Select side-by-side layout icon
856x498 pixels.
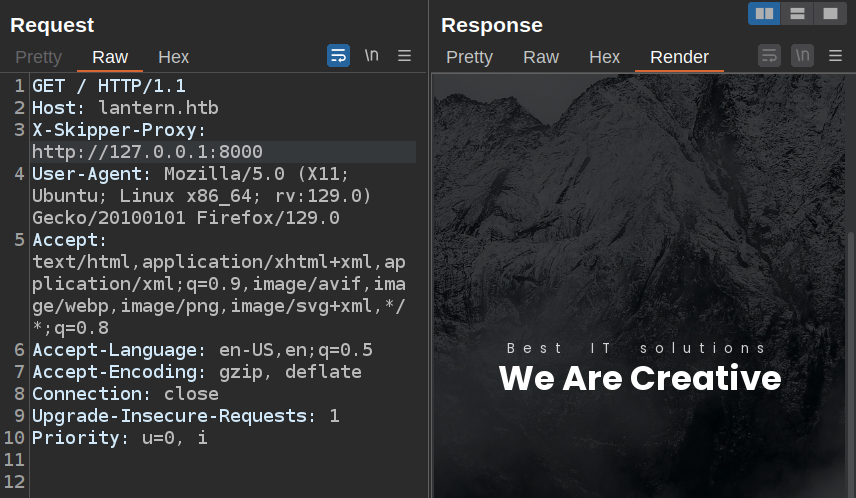tap(764, 13)
